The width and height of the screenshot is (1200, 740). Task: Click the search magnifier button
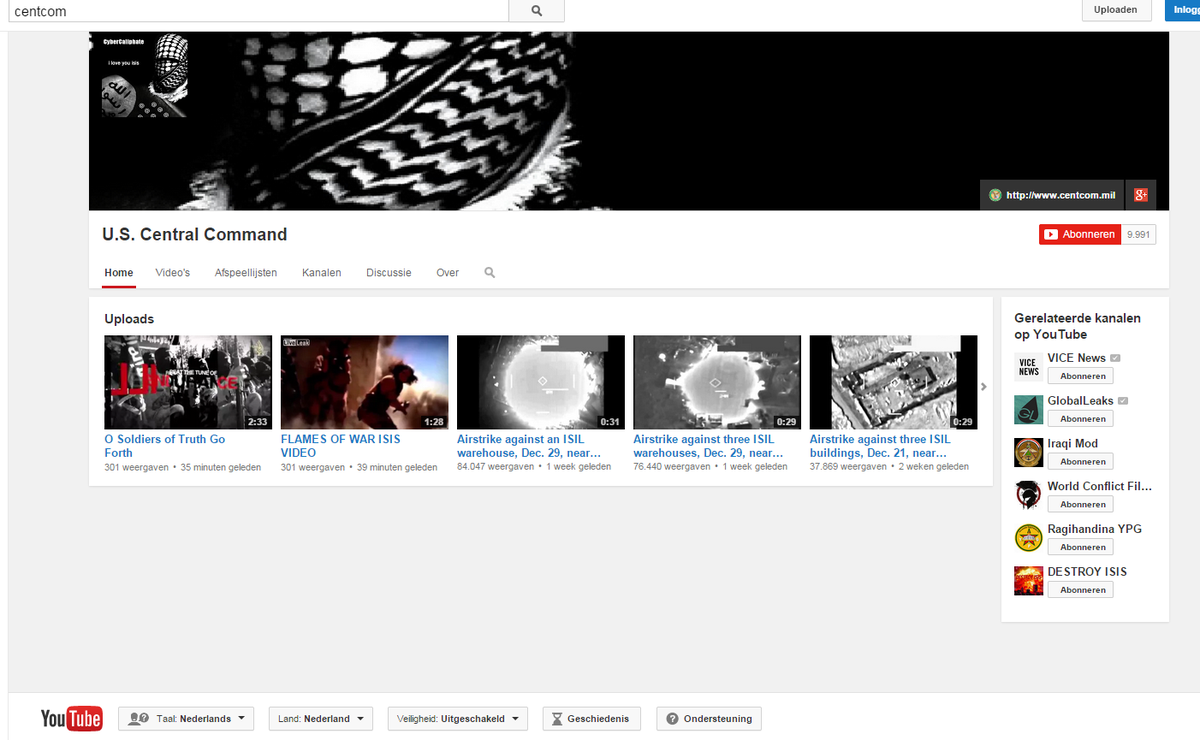[x=536, y=10]
